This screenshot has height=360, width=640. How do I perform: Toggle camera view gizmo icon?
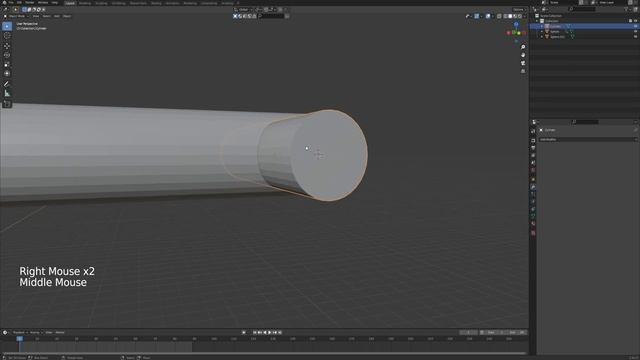pyautogui.click(x=523, y=63)
